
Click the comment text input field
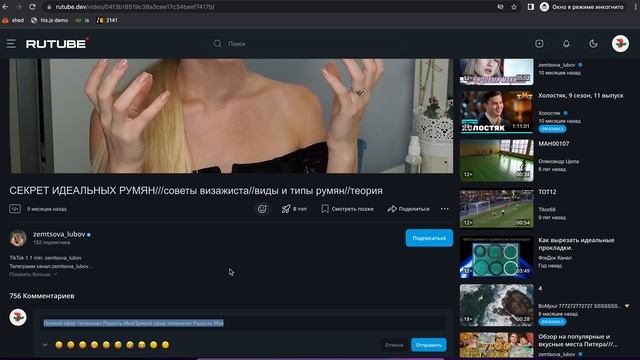pyautogui.click(x=244, y=323)
